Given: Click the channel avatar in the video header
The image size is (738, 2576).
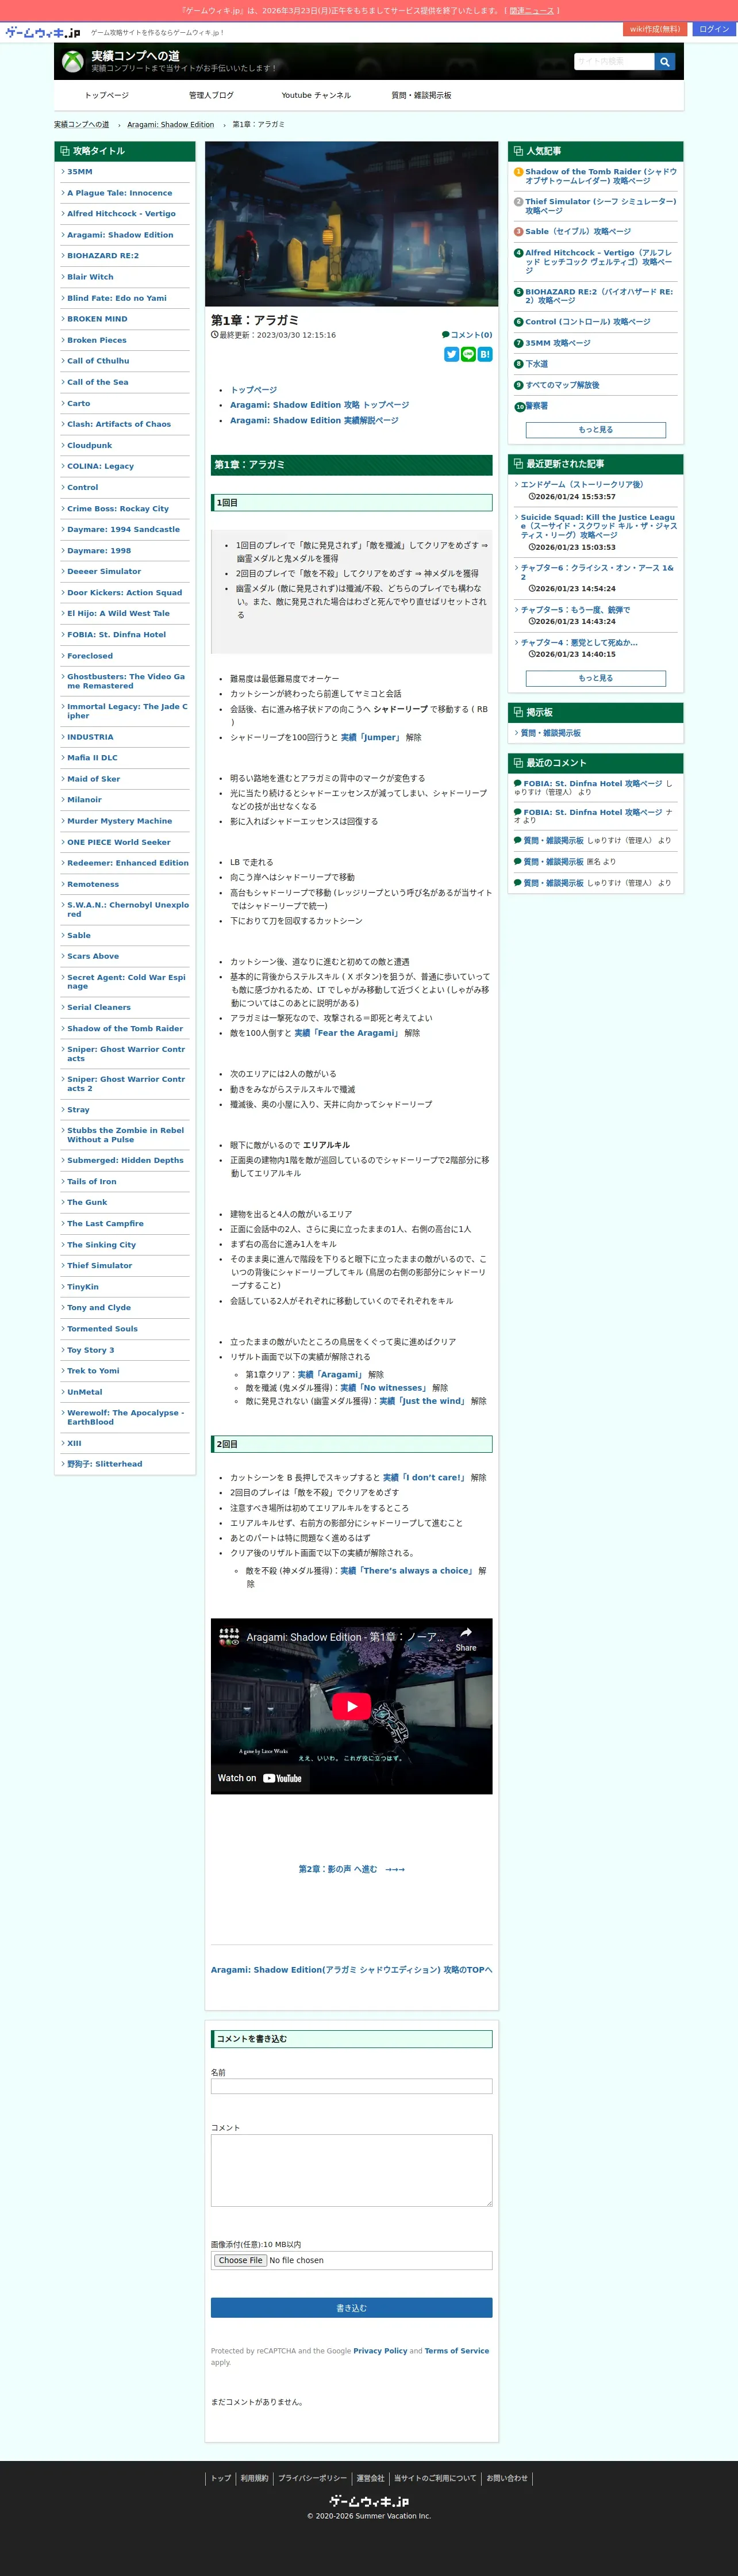Looking at the screenshot, I should pos(229,1637).
